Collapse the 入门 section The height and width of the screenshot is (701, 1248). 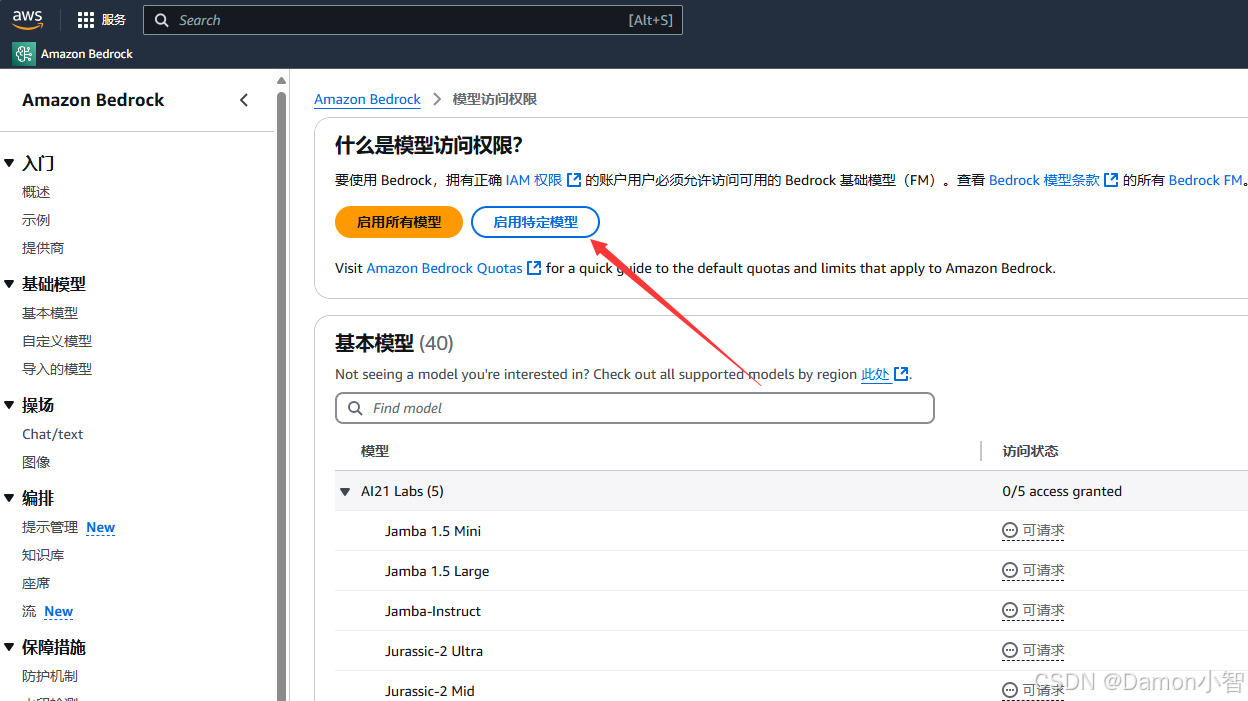tap(9, 163)
